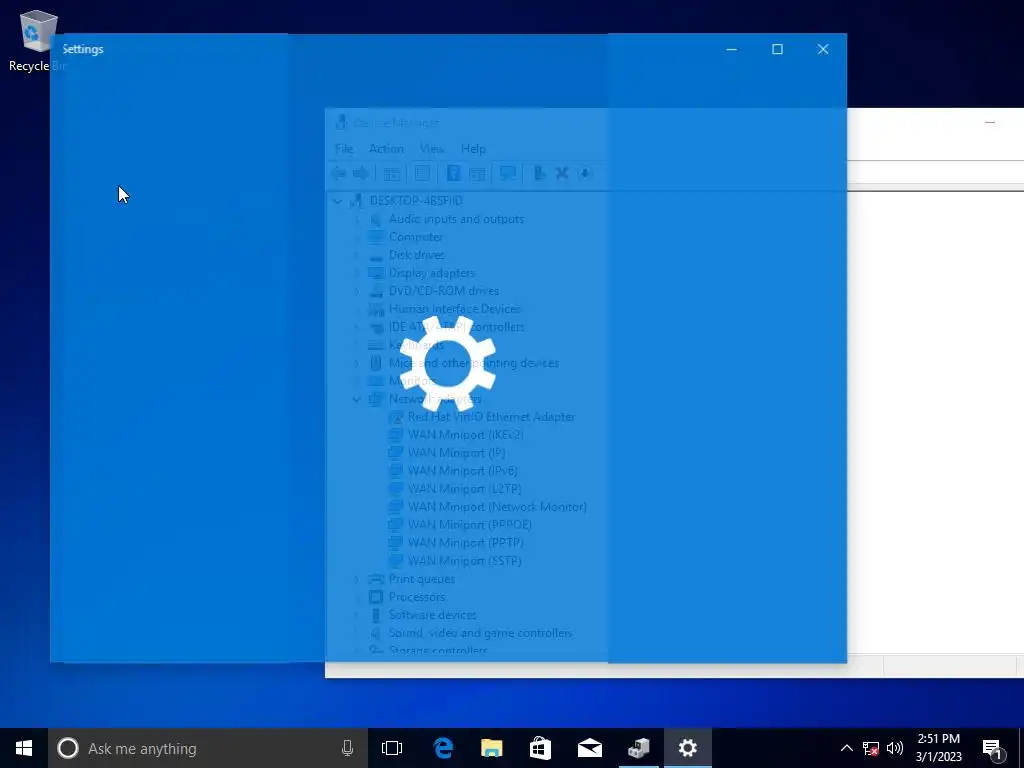Select WAN Miniport (IKEv2)
This screenshot has width=1024, height=768.
click(x=466, y=435)
